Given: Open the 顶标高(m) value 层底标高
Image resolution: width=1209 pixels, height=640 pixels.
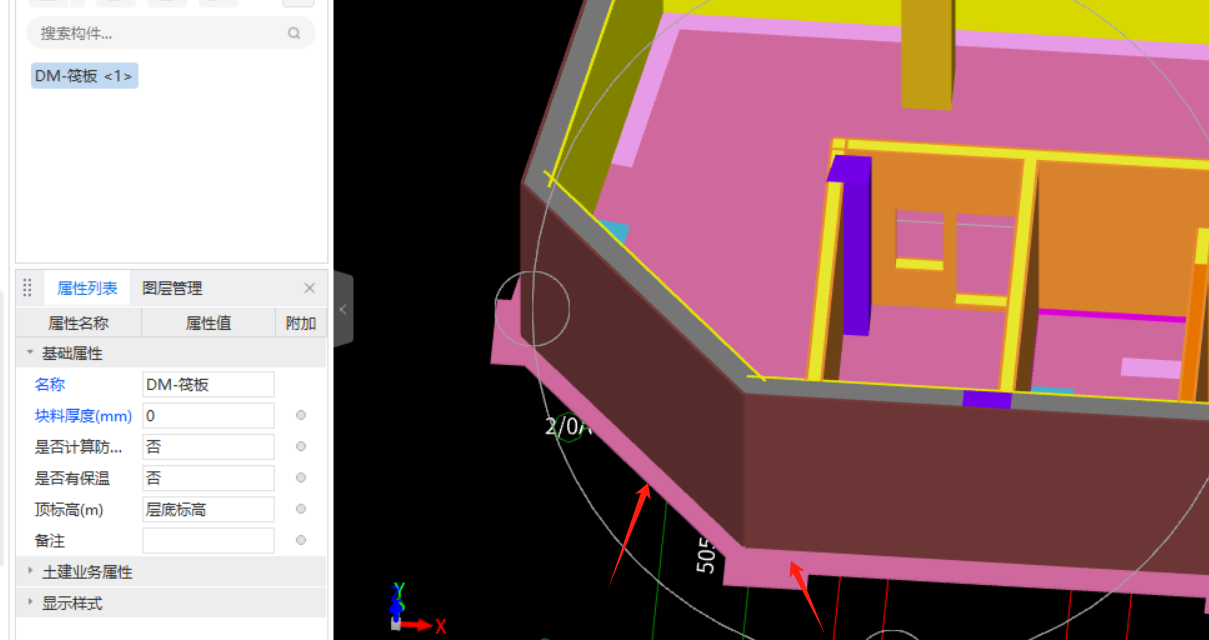Looking at the screenshot, I should (208, 509).
